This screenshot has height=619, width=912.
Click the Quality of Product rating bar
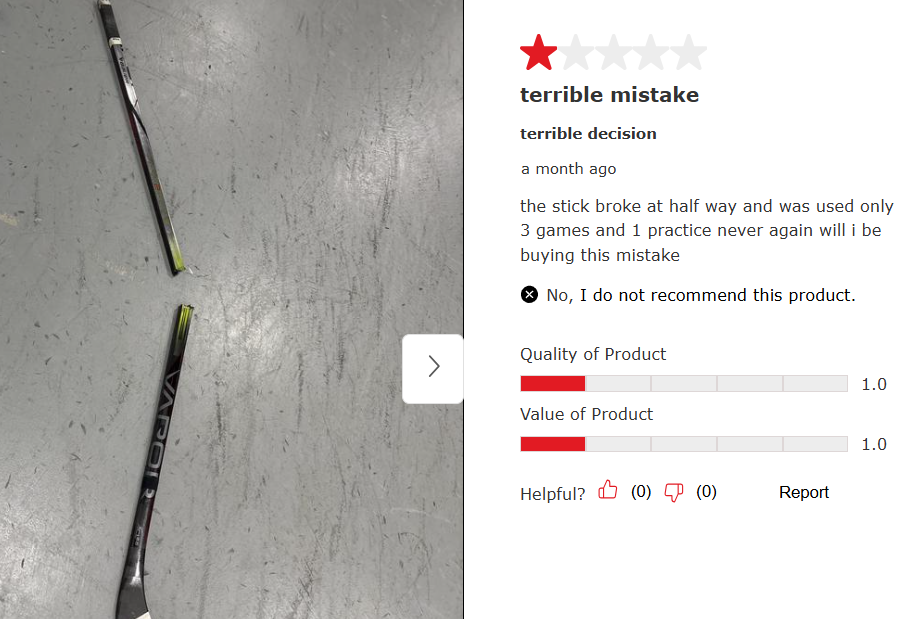pyautogui.click(x=684, y=383)
